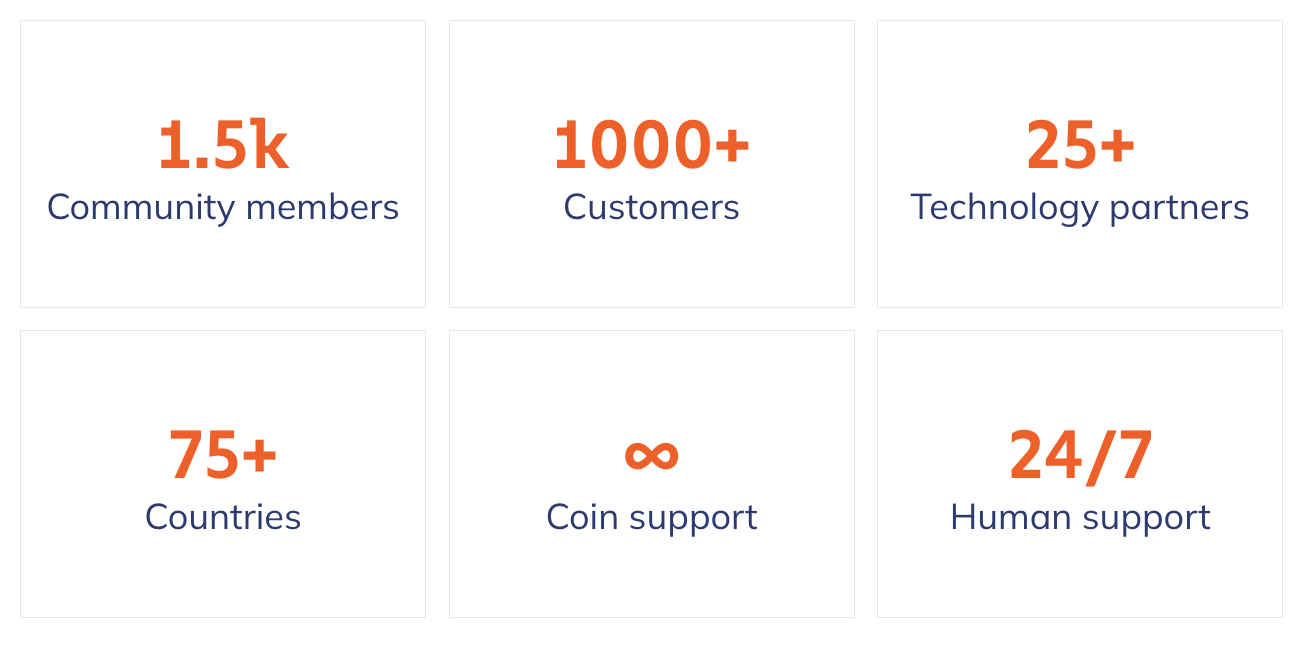Click the Coin support stat card
This screenshot has height=650, width=1302.
coord(651,474)
